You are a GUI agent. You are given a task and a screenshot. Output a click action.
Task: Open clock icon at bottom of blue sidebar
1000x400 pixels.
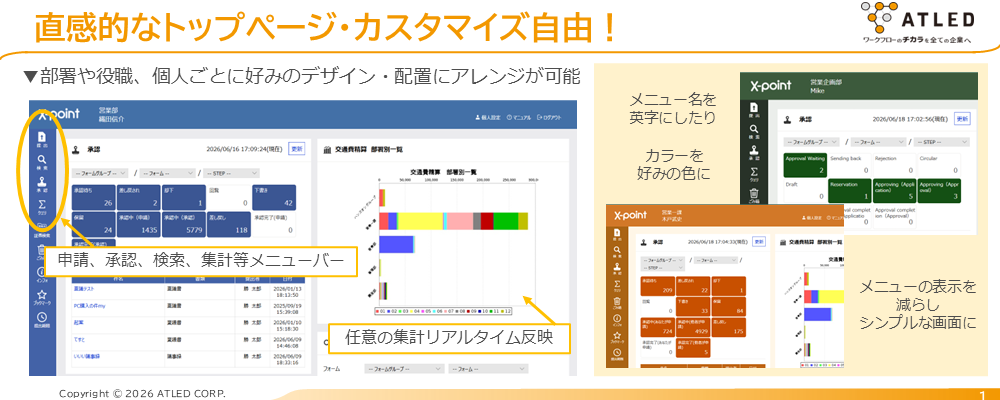point(42,319)
